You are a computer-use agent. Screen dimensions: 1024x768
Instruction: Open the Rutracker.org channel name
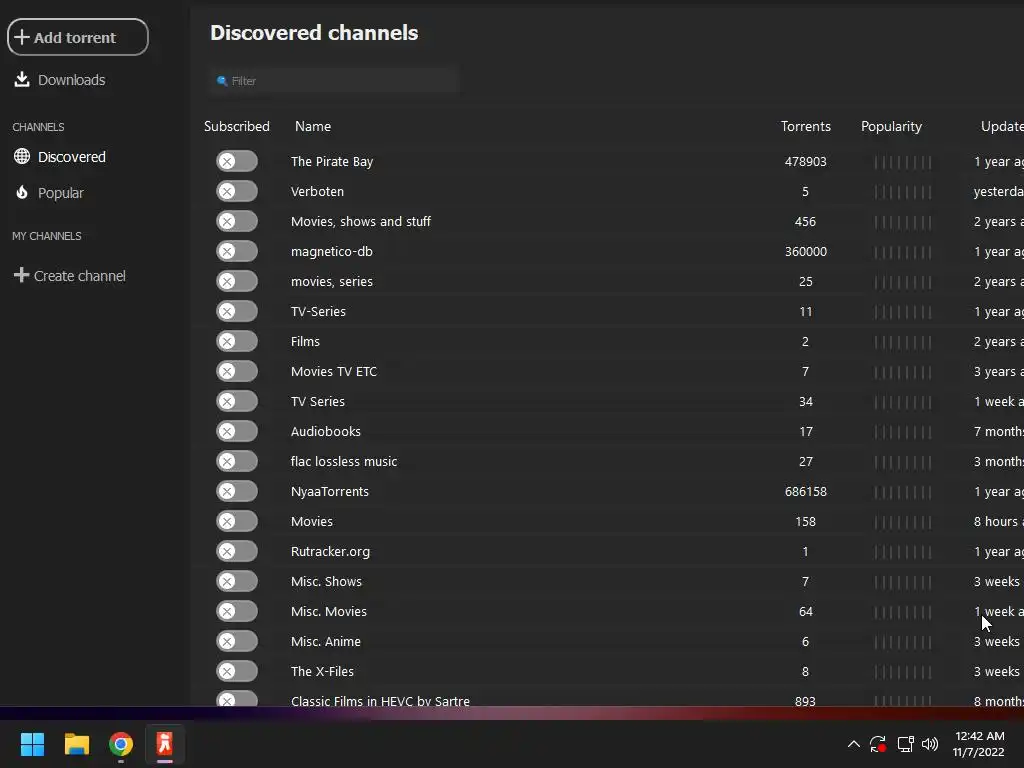[x=330, y=552]
